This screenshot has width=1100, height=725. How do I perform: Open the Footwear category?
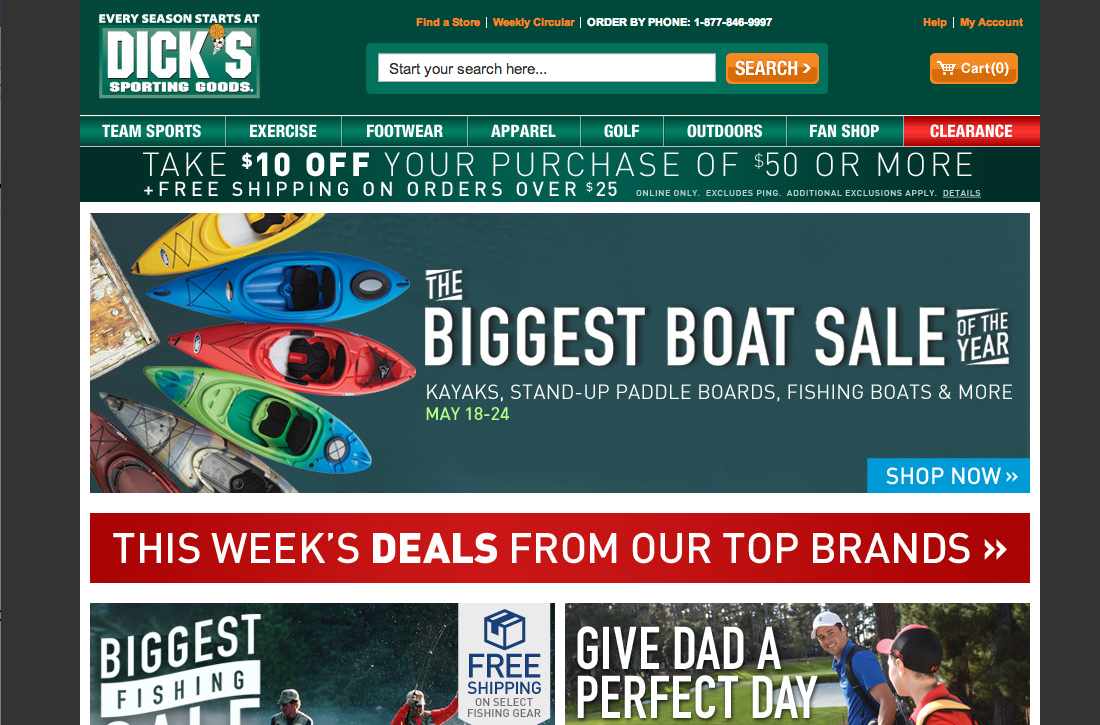[x=404, y=131]
